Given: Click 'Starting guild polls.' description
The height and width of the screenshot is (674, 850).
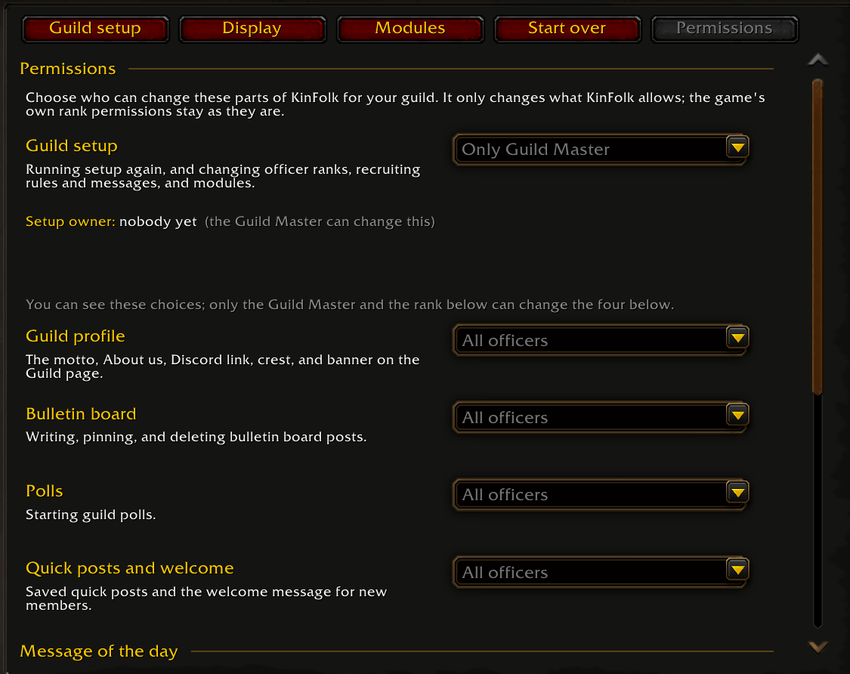Looking at the screenshot, I should (x=91, y=515).
